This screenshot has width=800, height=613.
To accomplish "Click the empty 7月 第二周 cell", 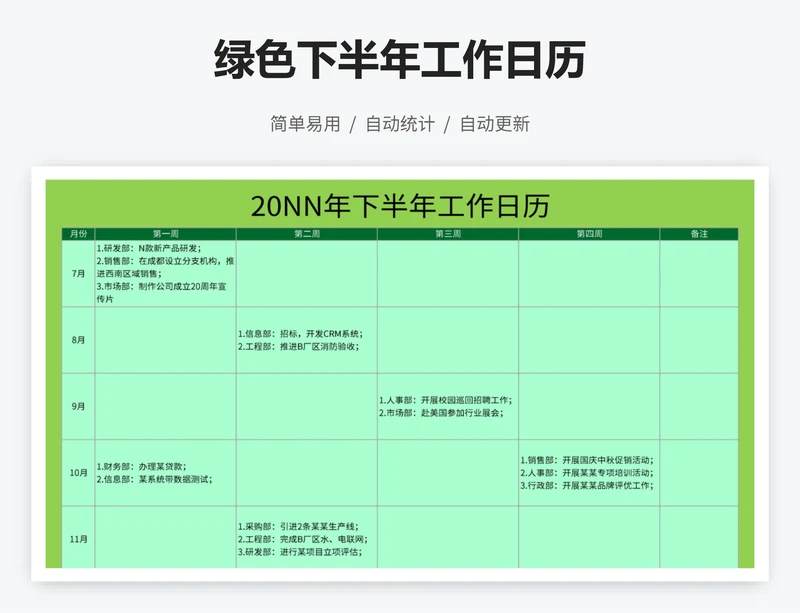I will click(x=307, y=274).
